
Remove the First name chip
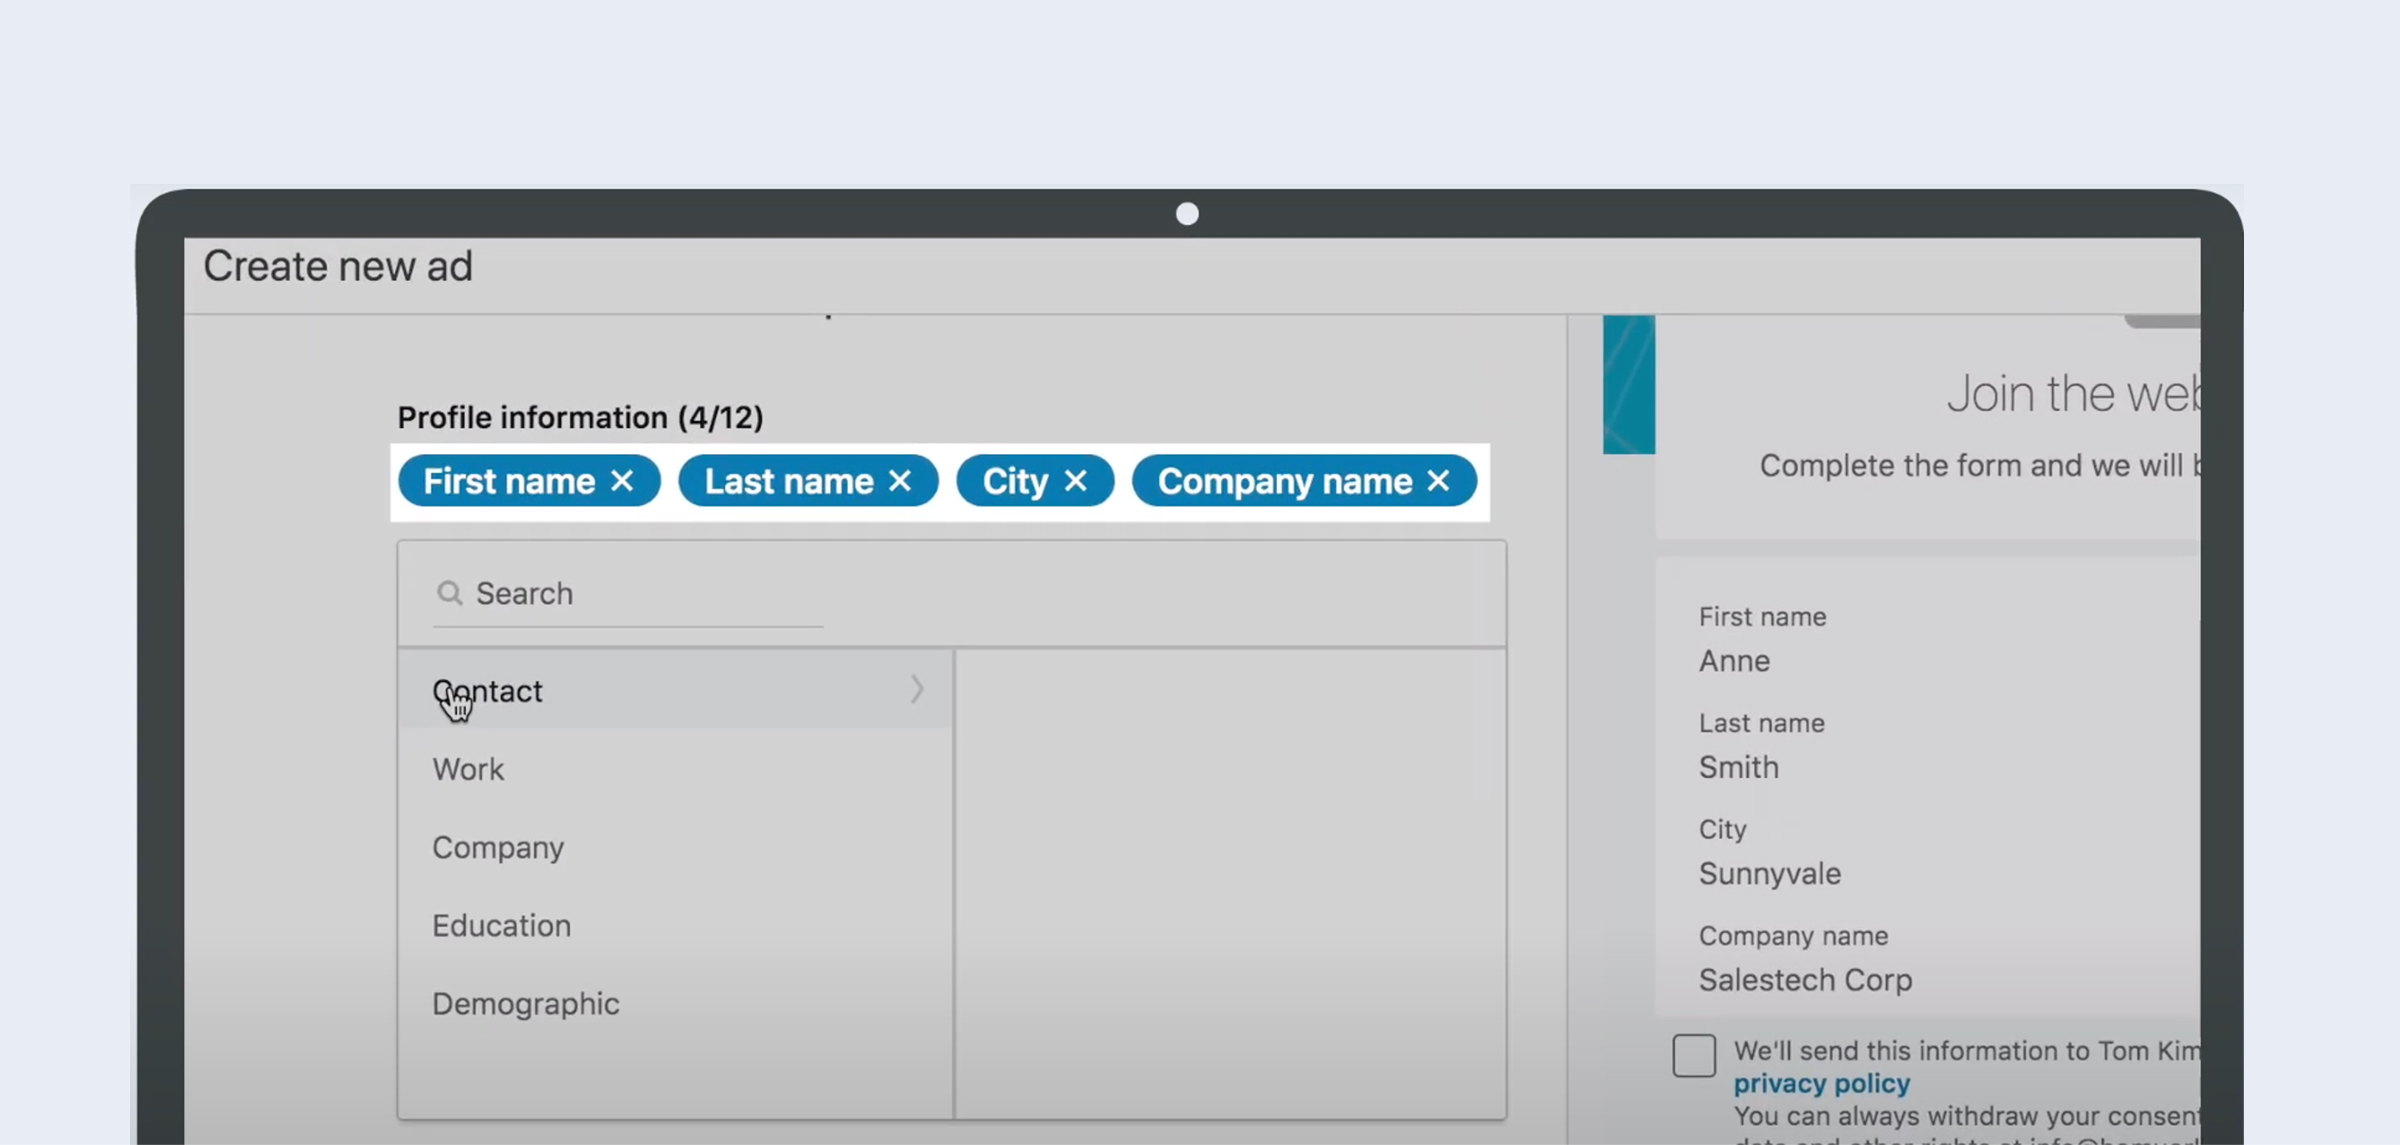pyautogui.click(x=622, y=481)
